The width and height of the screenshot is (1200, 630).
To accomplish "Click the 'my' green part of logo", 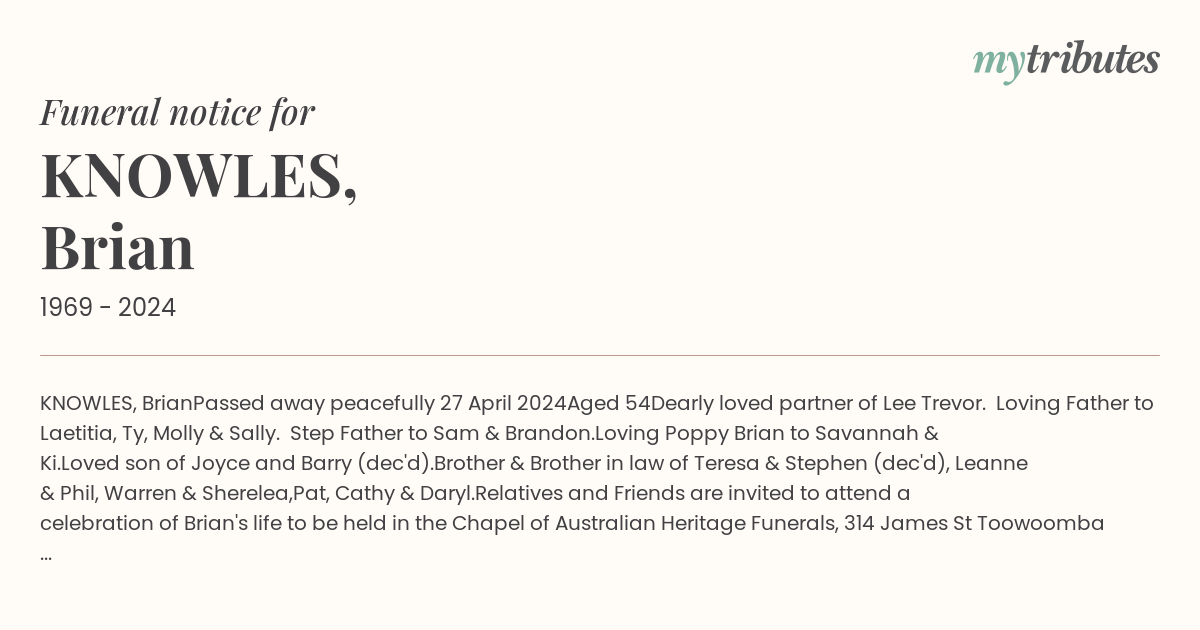I will click(x=999, y=62).
